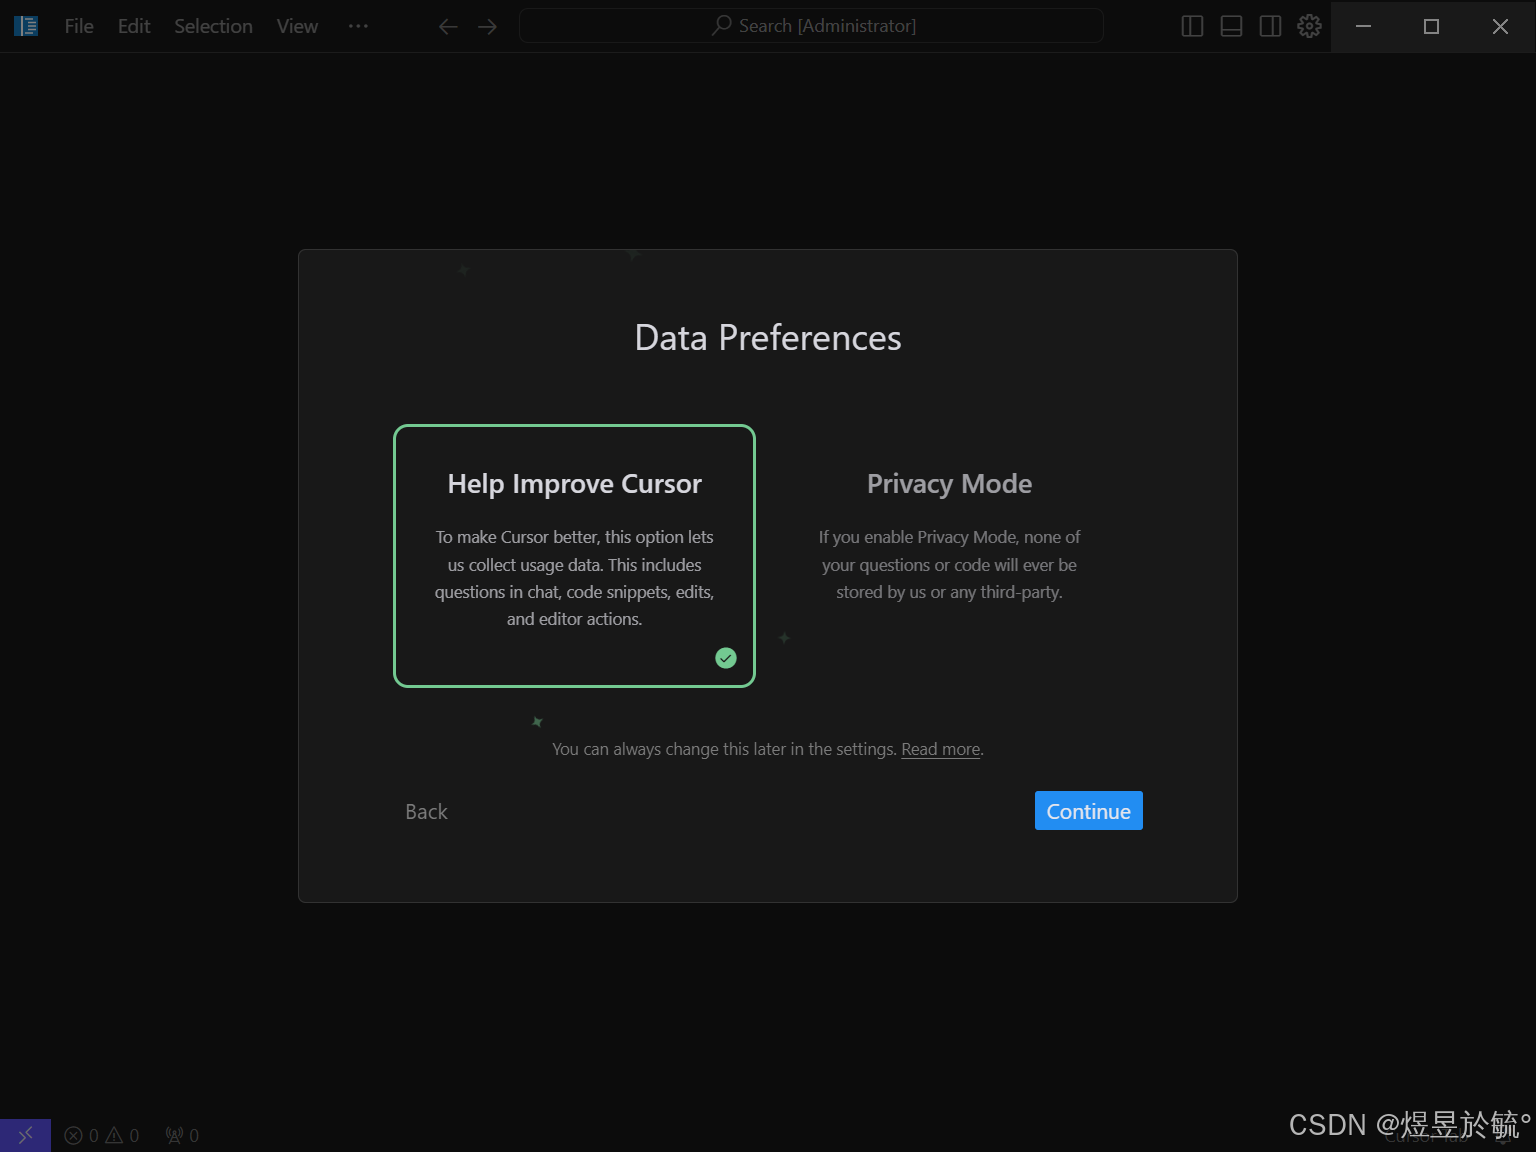This screenshot has width=1536, height=1152.
Task: Toggle the secondary sidebar layout icon
Action: 1270,27
